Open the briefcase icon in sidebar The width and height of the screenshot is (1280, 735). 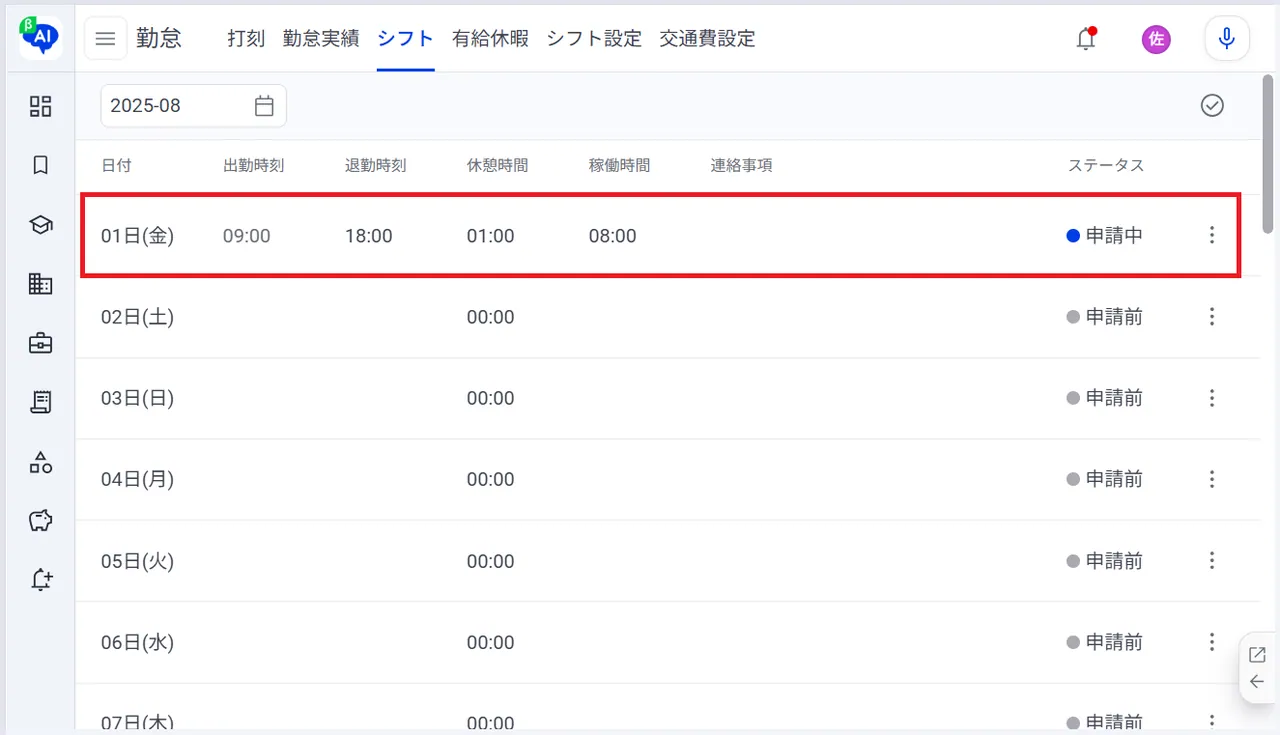[40, 343]
